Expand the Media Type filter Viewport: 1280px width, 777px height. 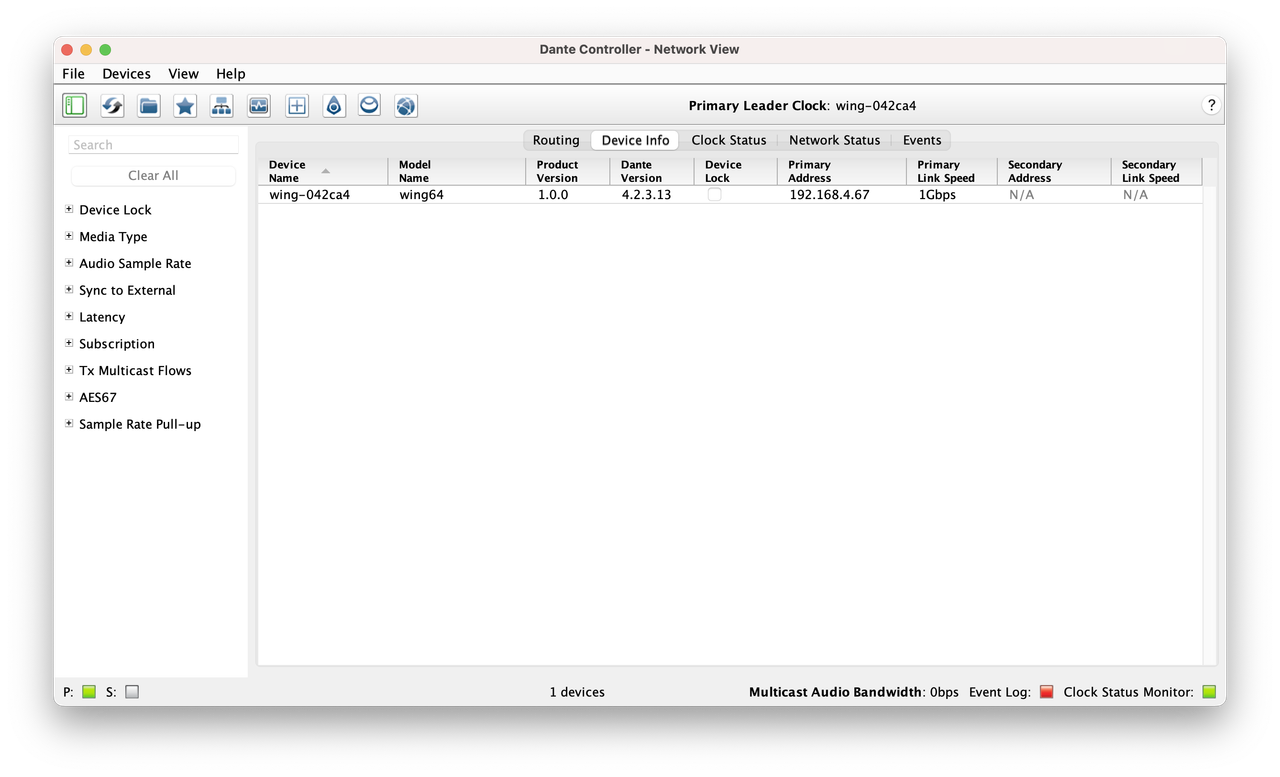click(69, 236)
